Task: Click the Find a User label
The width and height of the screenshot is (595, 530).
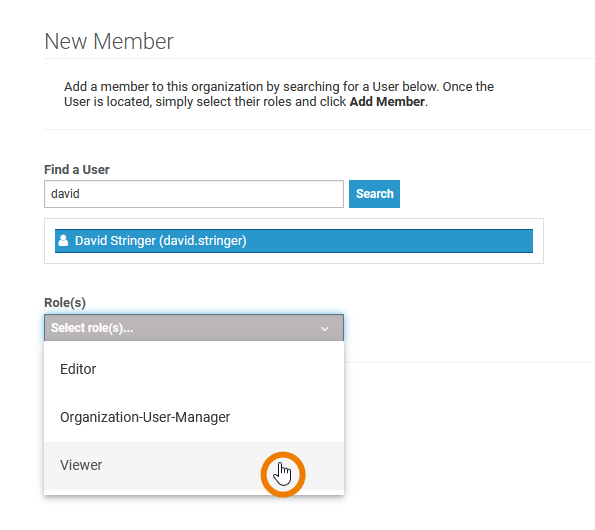Action: tap(77, 170)
